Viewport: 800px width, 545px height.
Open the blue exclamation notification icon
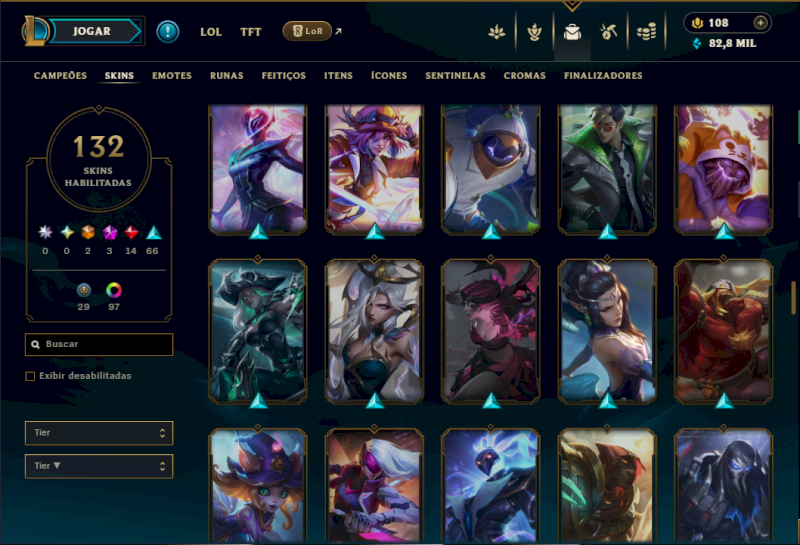[167, 32]
